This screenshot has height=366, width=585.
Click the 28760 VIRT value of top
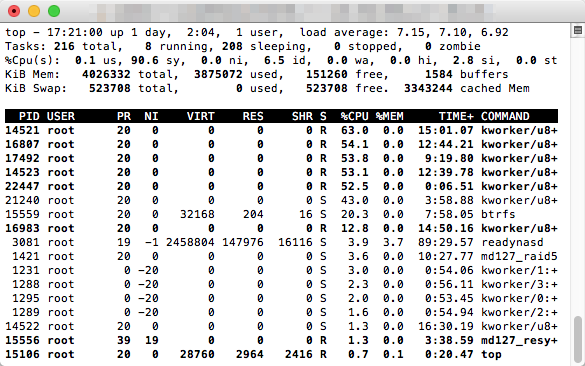pyautogui.click(x=197, y=354)
